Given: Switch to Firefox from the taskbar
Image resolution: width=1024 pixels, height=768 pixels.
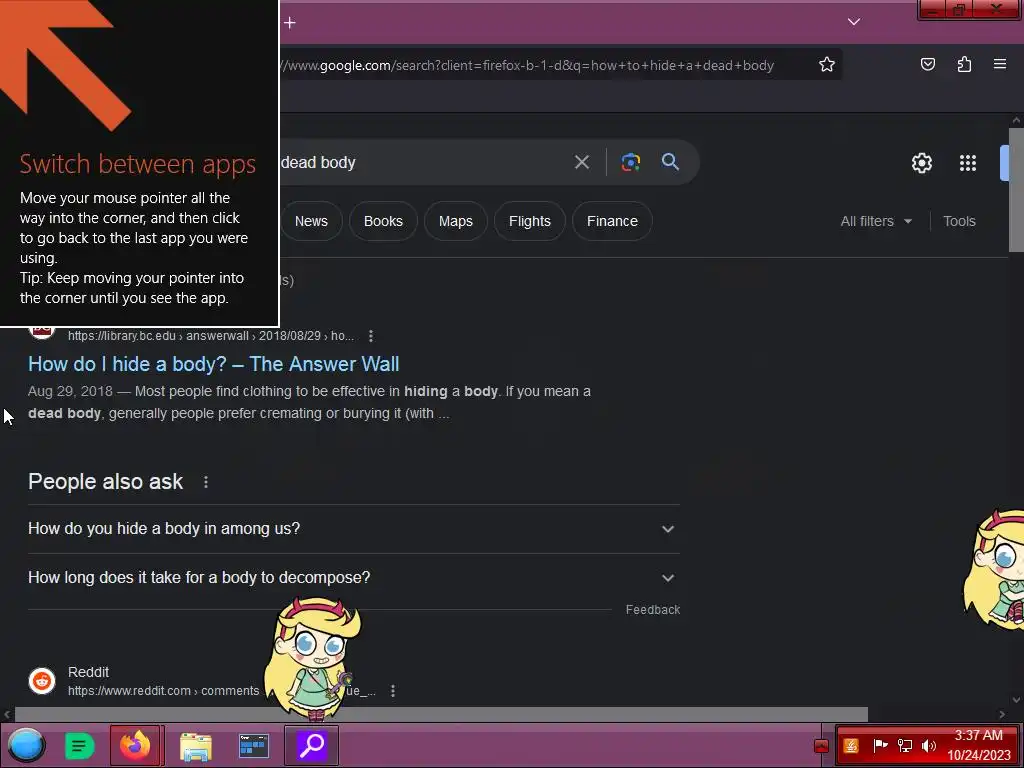Looking at the screenshot, I should [x=136, y=745].
